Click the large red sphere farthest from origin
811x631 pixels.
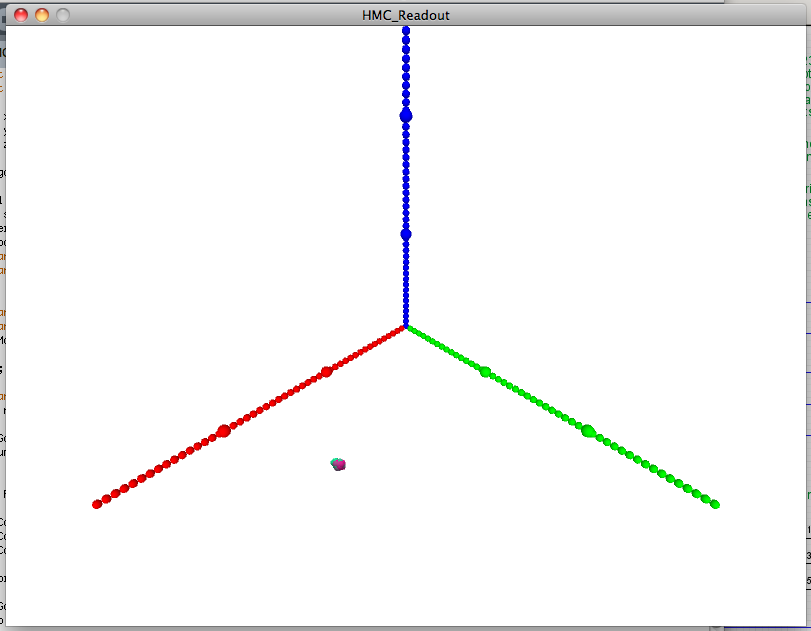pos(223,431)
